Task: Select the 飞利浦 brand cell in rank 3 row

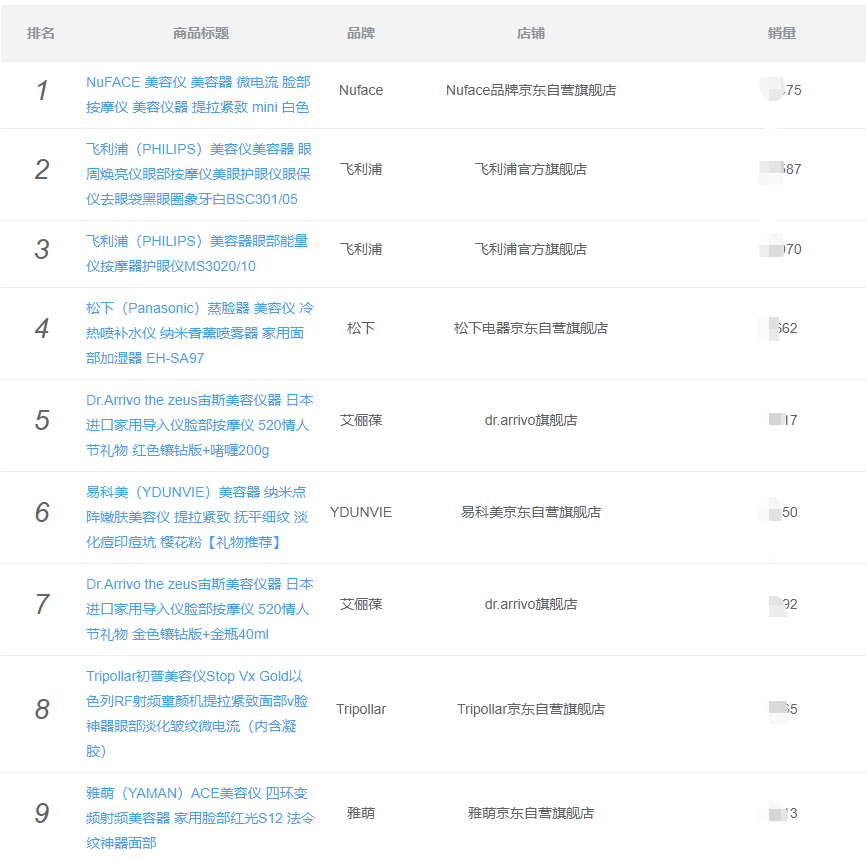Action: point(361,249)
